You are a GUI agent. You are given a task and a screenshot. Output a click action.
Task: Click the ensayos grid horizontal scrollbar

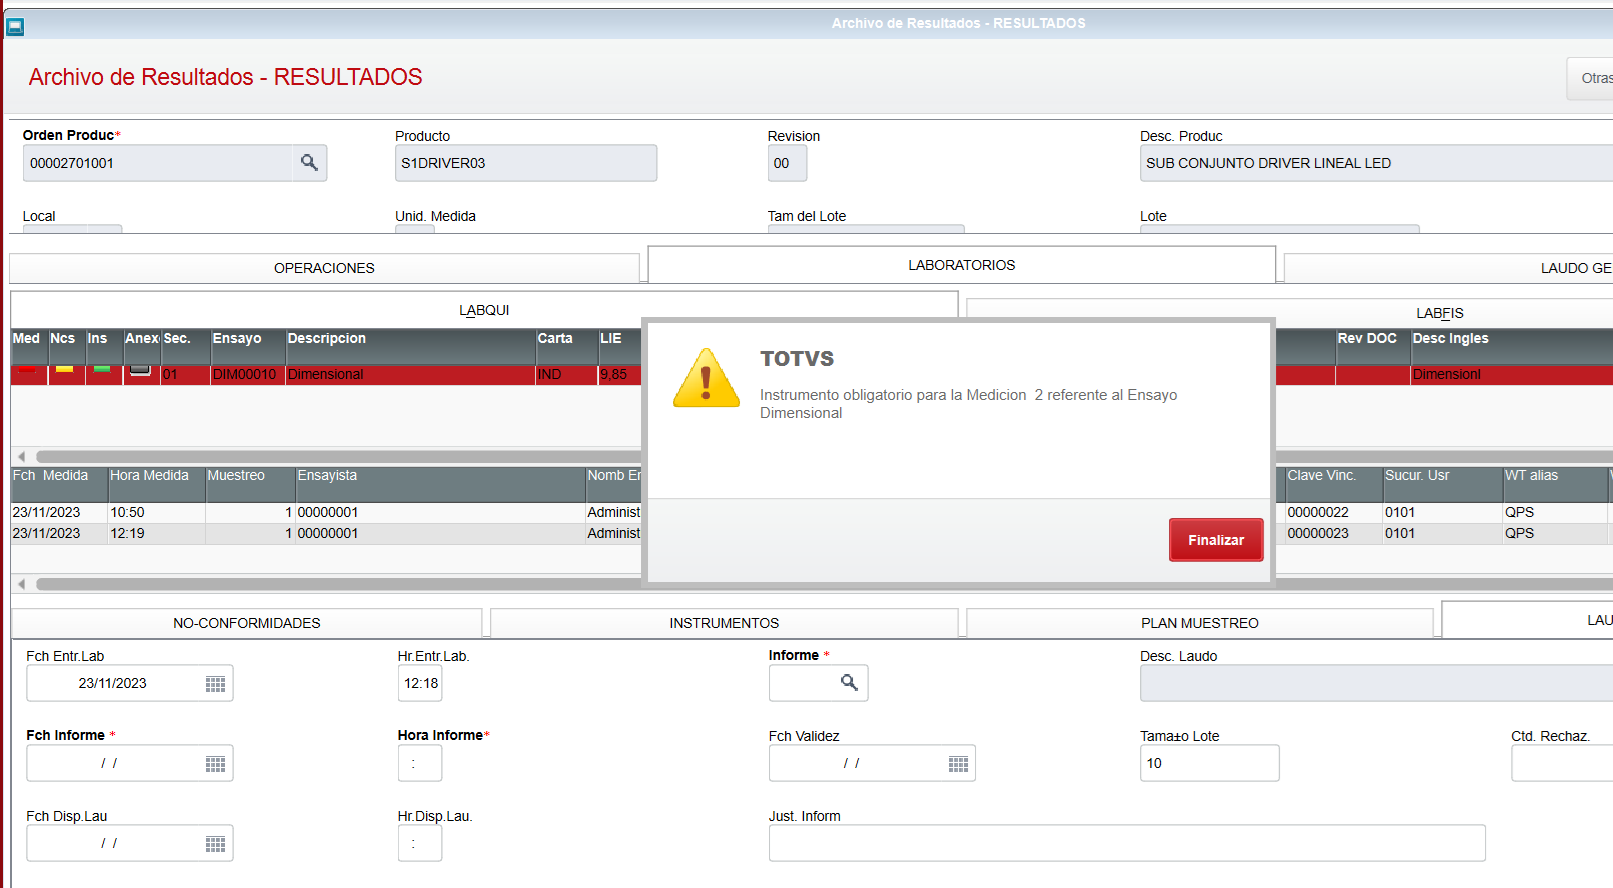click(x=338, y=457)
